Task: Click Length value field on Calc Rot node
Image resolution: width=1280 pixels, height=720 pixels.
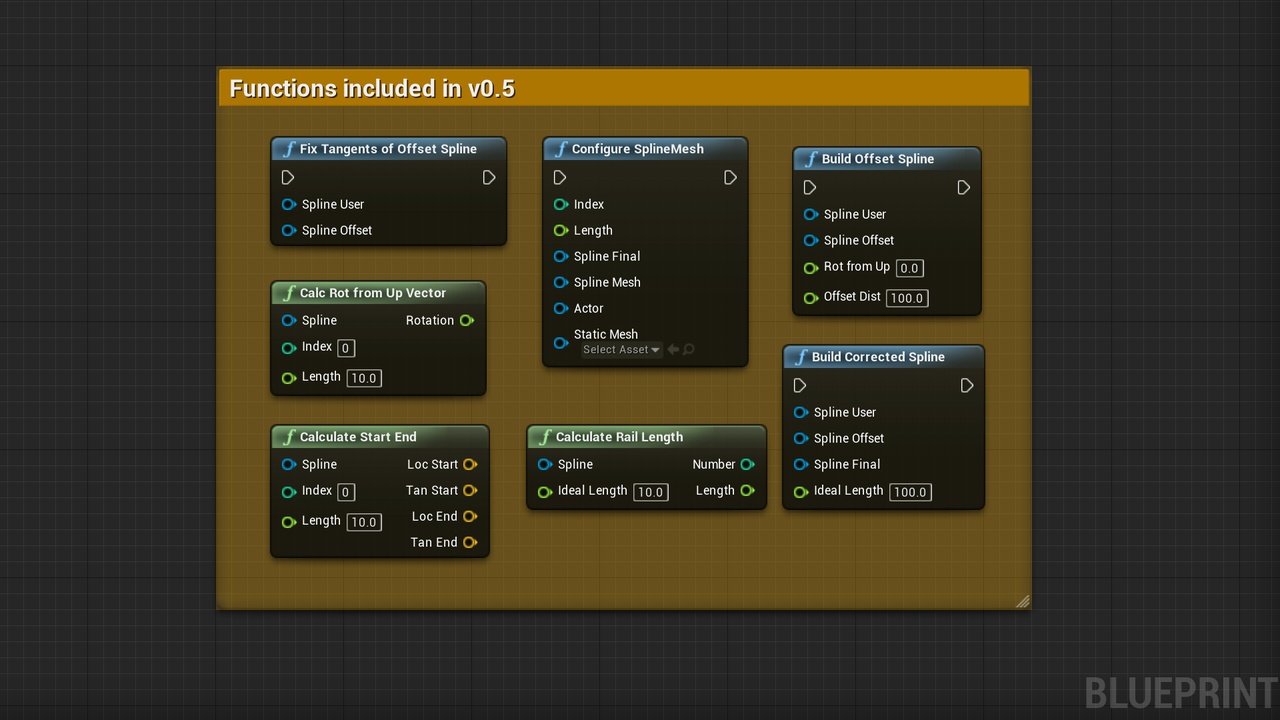Action: pyautogui.click(x=364, y=378)
